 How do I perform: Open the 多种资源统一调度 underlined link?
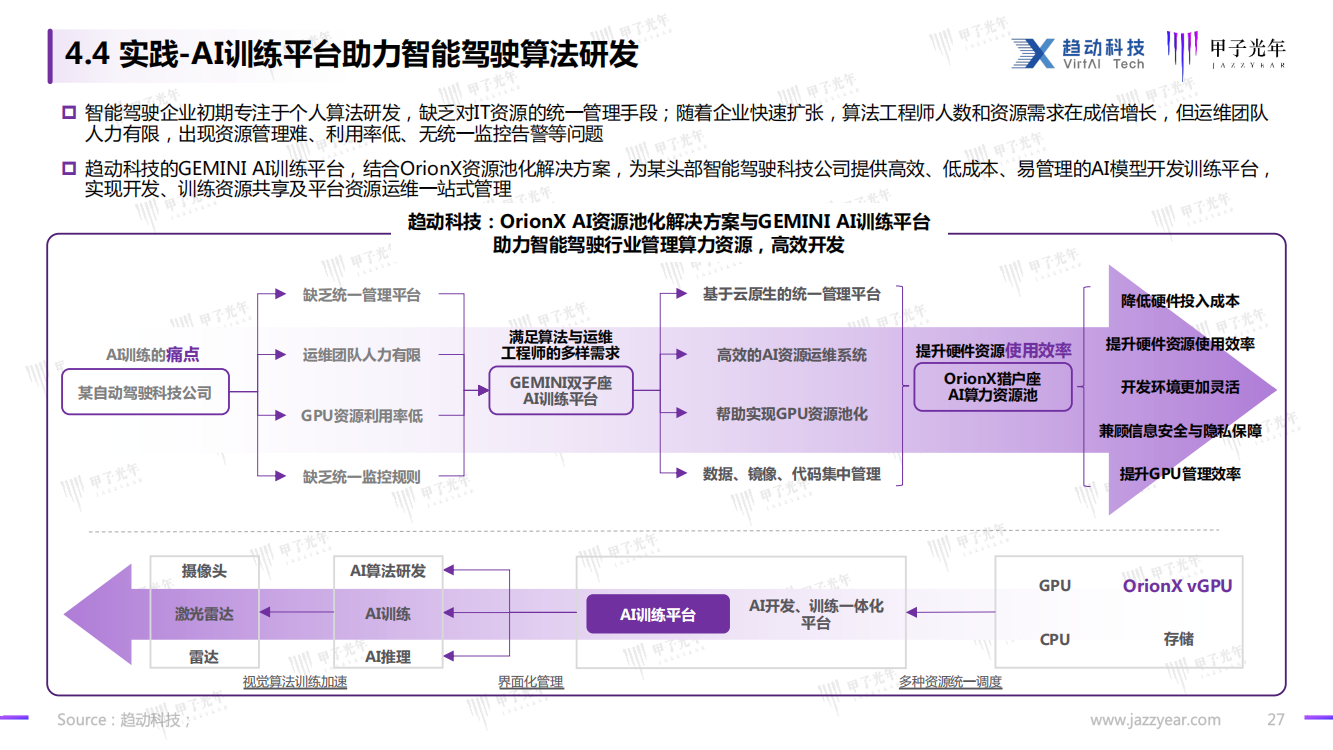coord(950,682)
